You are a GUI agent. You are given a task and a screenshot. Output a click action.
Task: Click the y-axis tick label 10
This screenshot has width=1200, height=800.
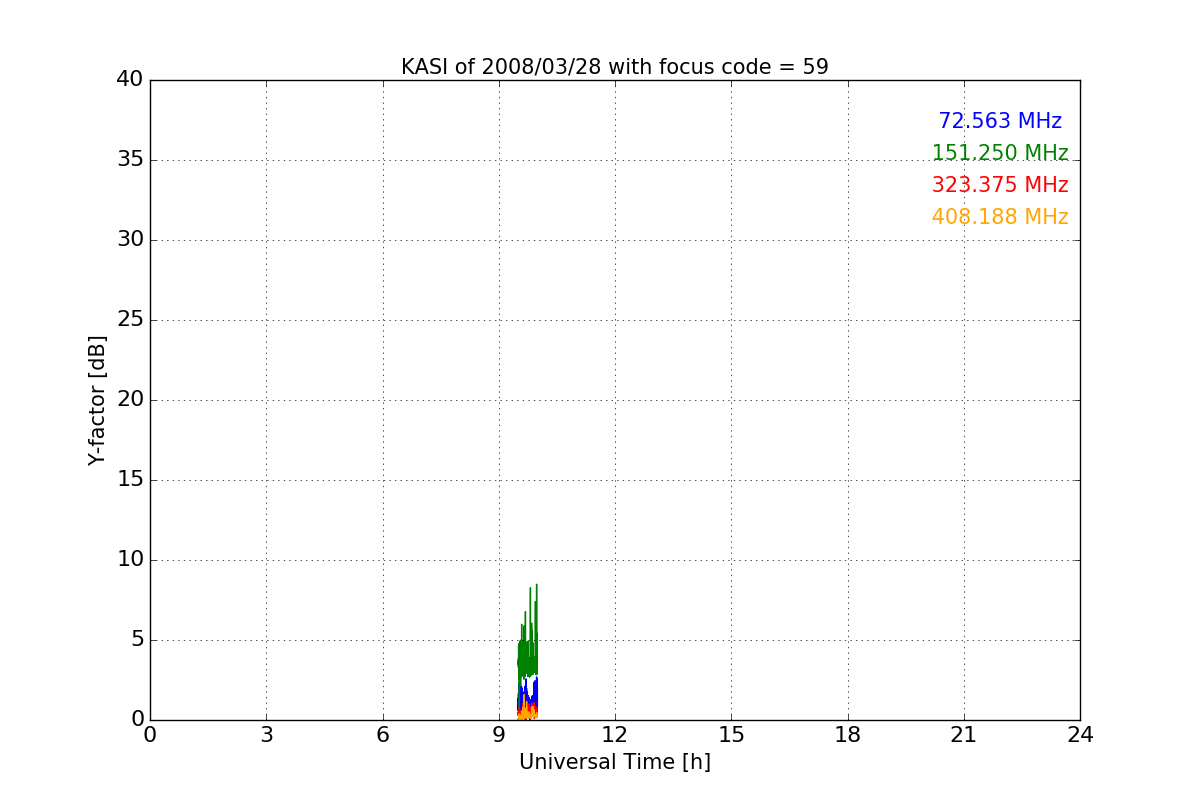click(x=130, y=560)
